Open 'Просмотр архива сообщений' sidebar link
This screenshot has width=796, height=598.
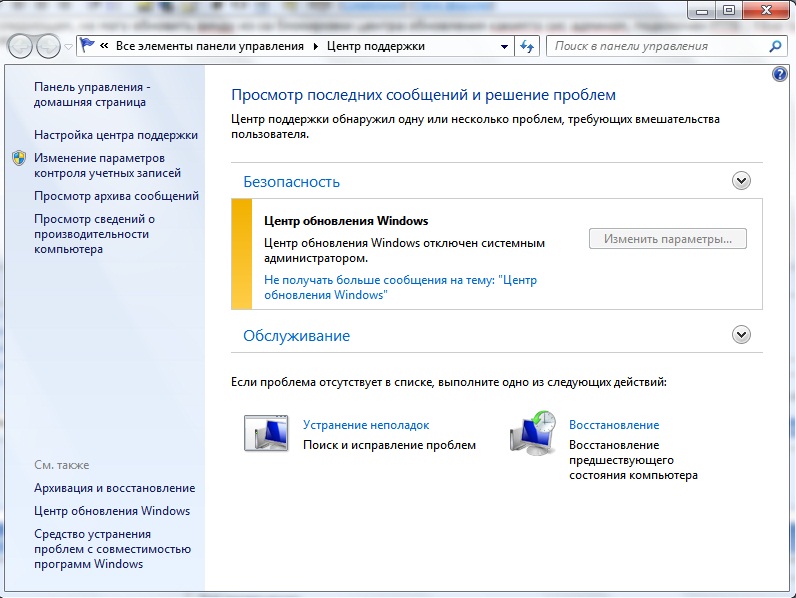pyautogui.click(x=116, y=196)
